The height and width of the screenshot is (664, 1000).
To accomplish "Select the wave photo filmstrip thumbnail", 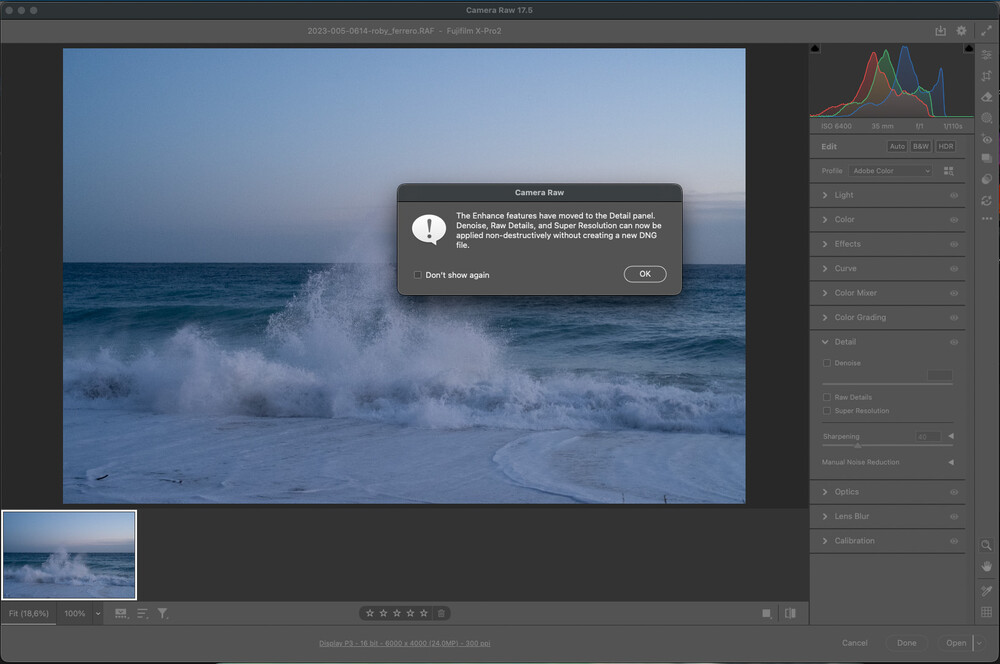I will pyautogui.click(x=69, y=555).
